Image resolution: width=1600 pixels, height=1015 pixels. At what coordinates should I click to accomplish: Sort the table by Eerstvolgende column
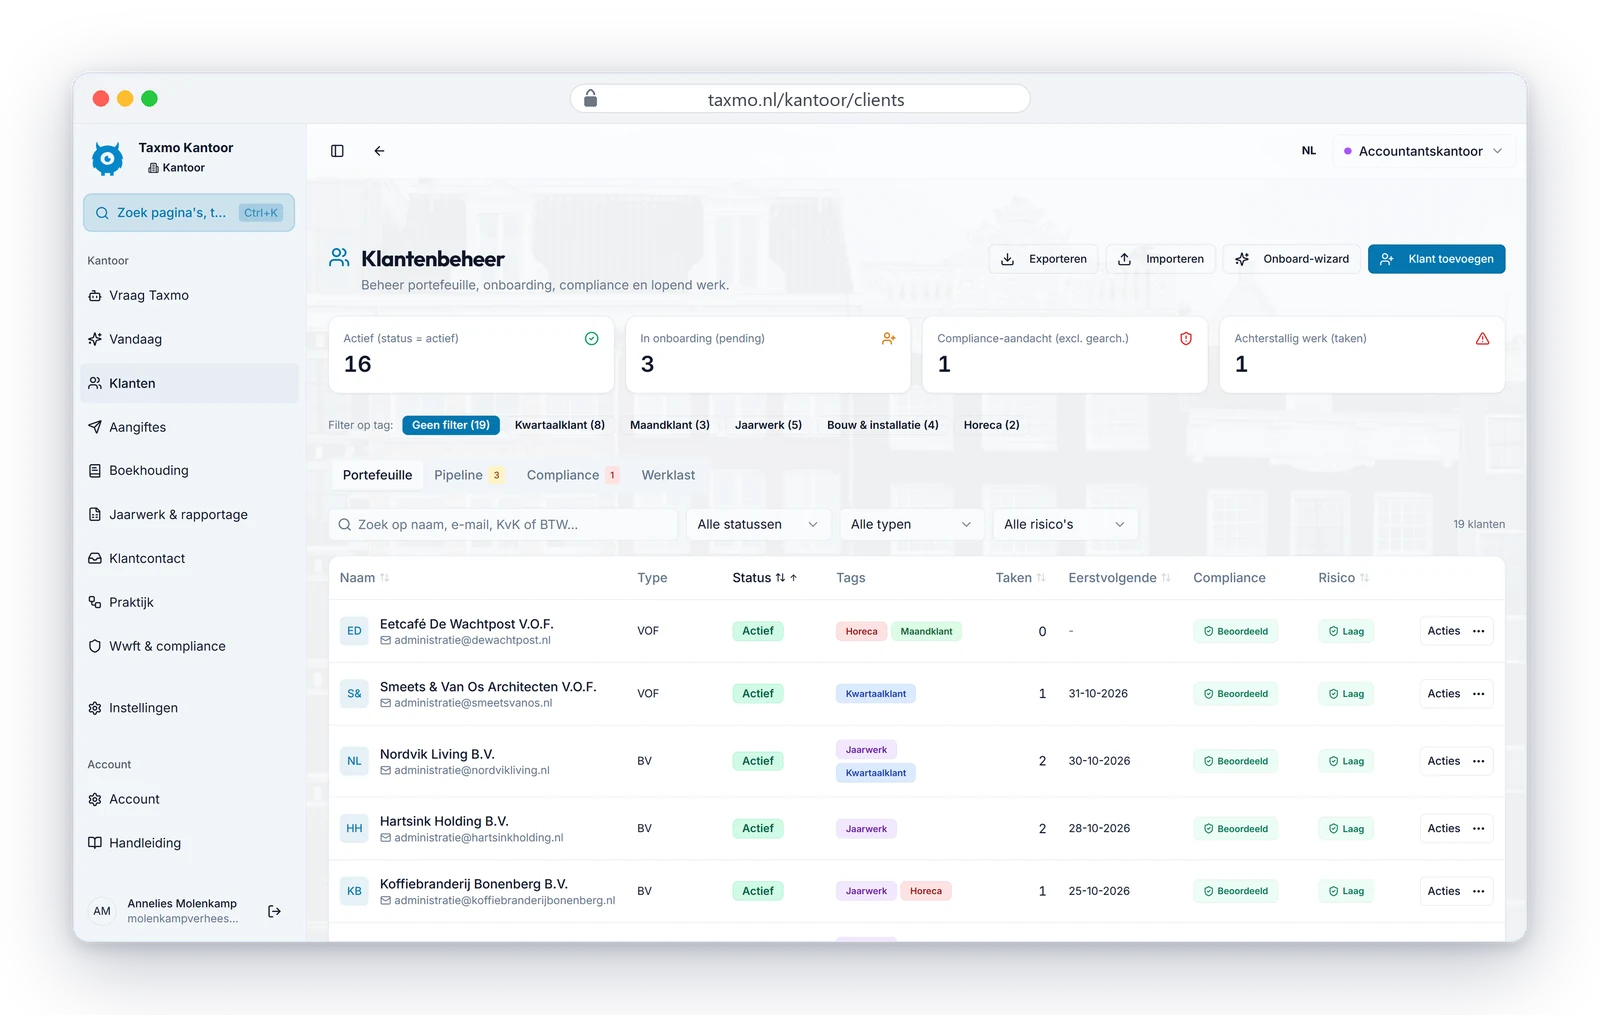point(1119,578)
